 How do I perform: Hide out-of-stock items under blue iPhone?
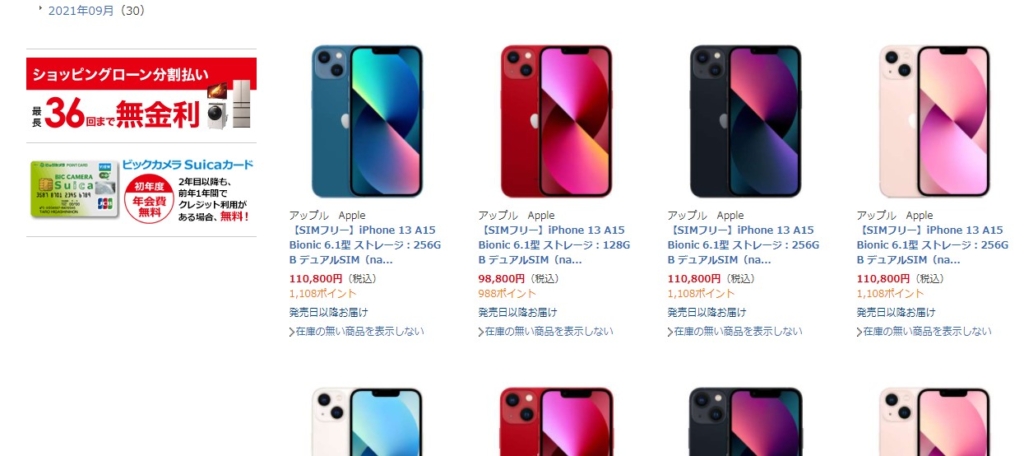pos(357,332)
